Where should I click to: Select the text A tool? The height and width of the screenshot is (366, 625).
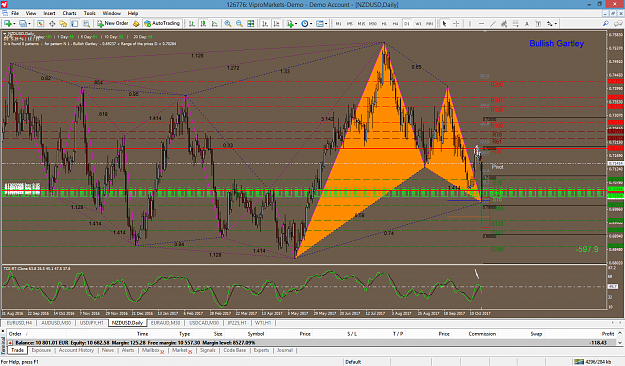tap(527, 24)
